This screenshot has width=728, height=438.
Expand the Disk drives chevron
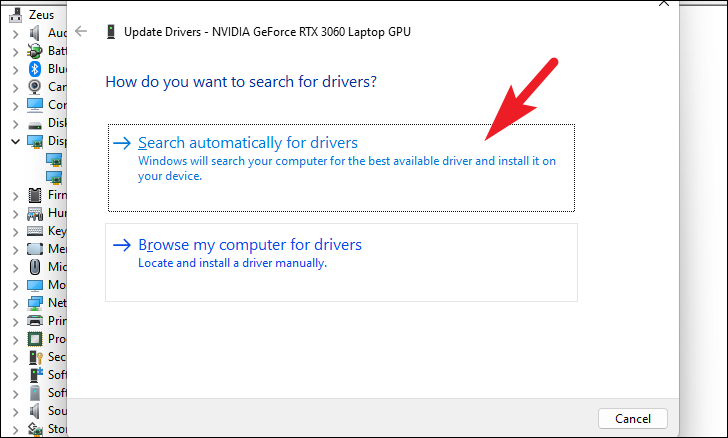15,124
